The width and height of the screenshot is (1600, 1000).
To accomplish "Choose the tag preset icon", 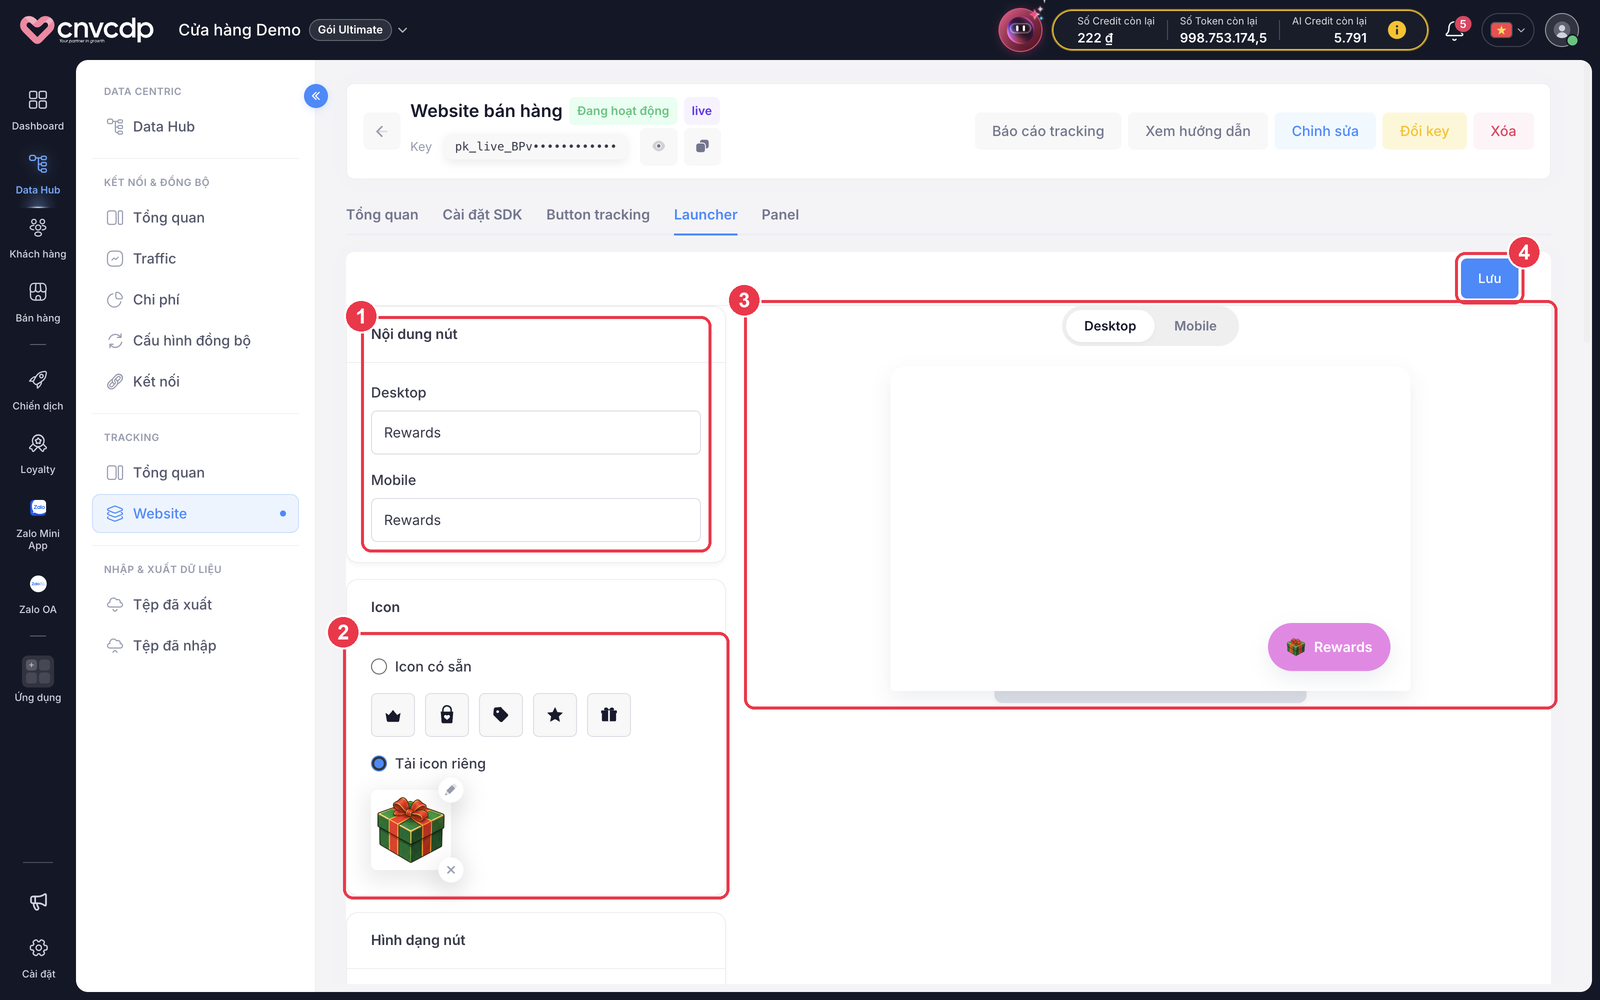I will pyautogui.click(x=501, y=715).
